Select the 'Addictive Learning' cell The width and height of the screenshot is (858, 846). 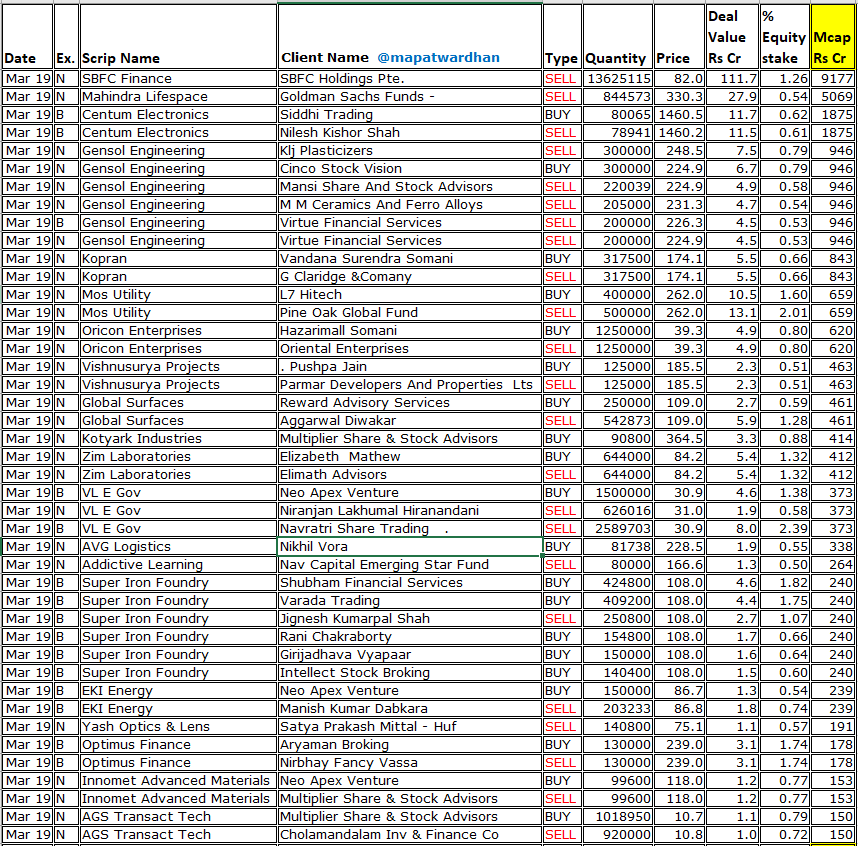(178, 565)
